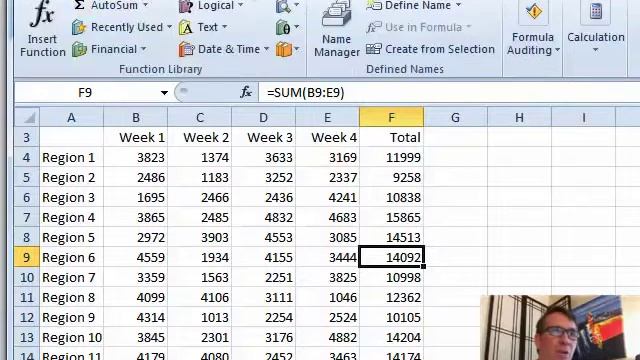Click Use in Formula dropdown
Viewport: 640px width, 360px height.
[x=419, y=27]
